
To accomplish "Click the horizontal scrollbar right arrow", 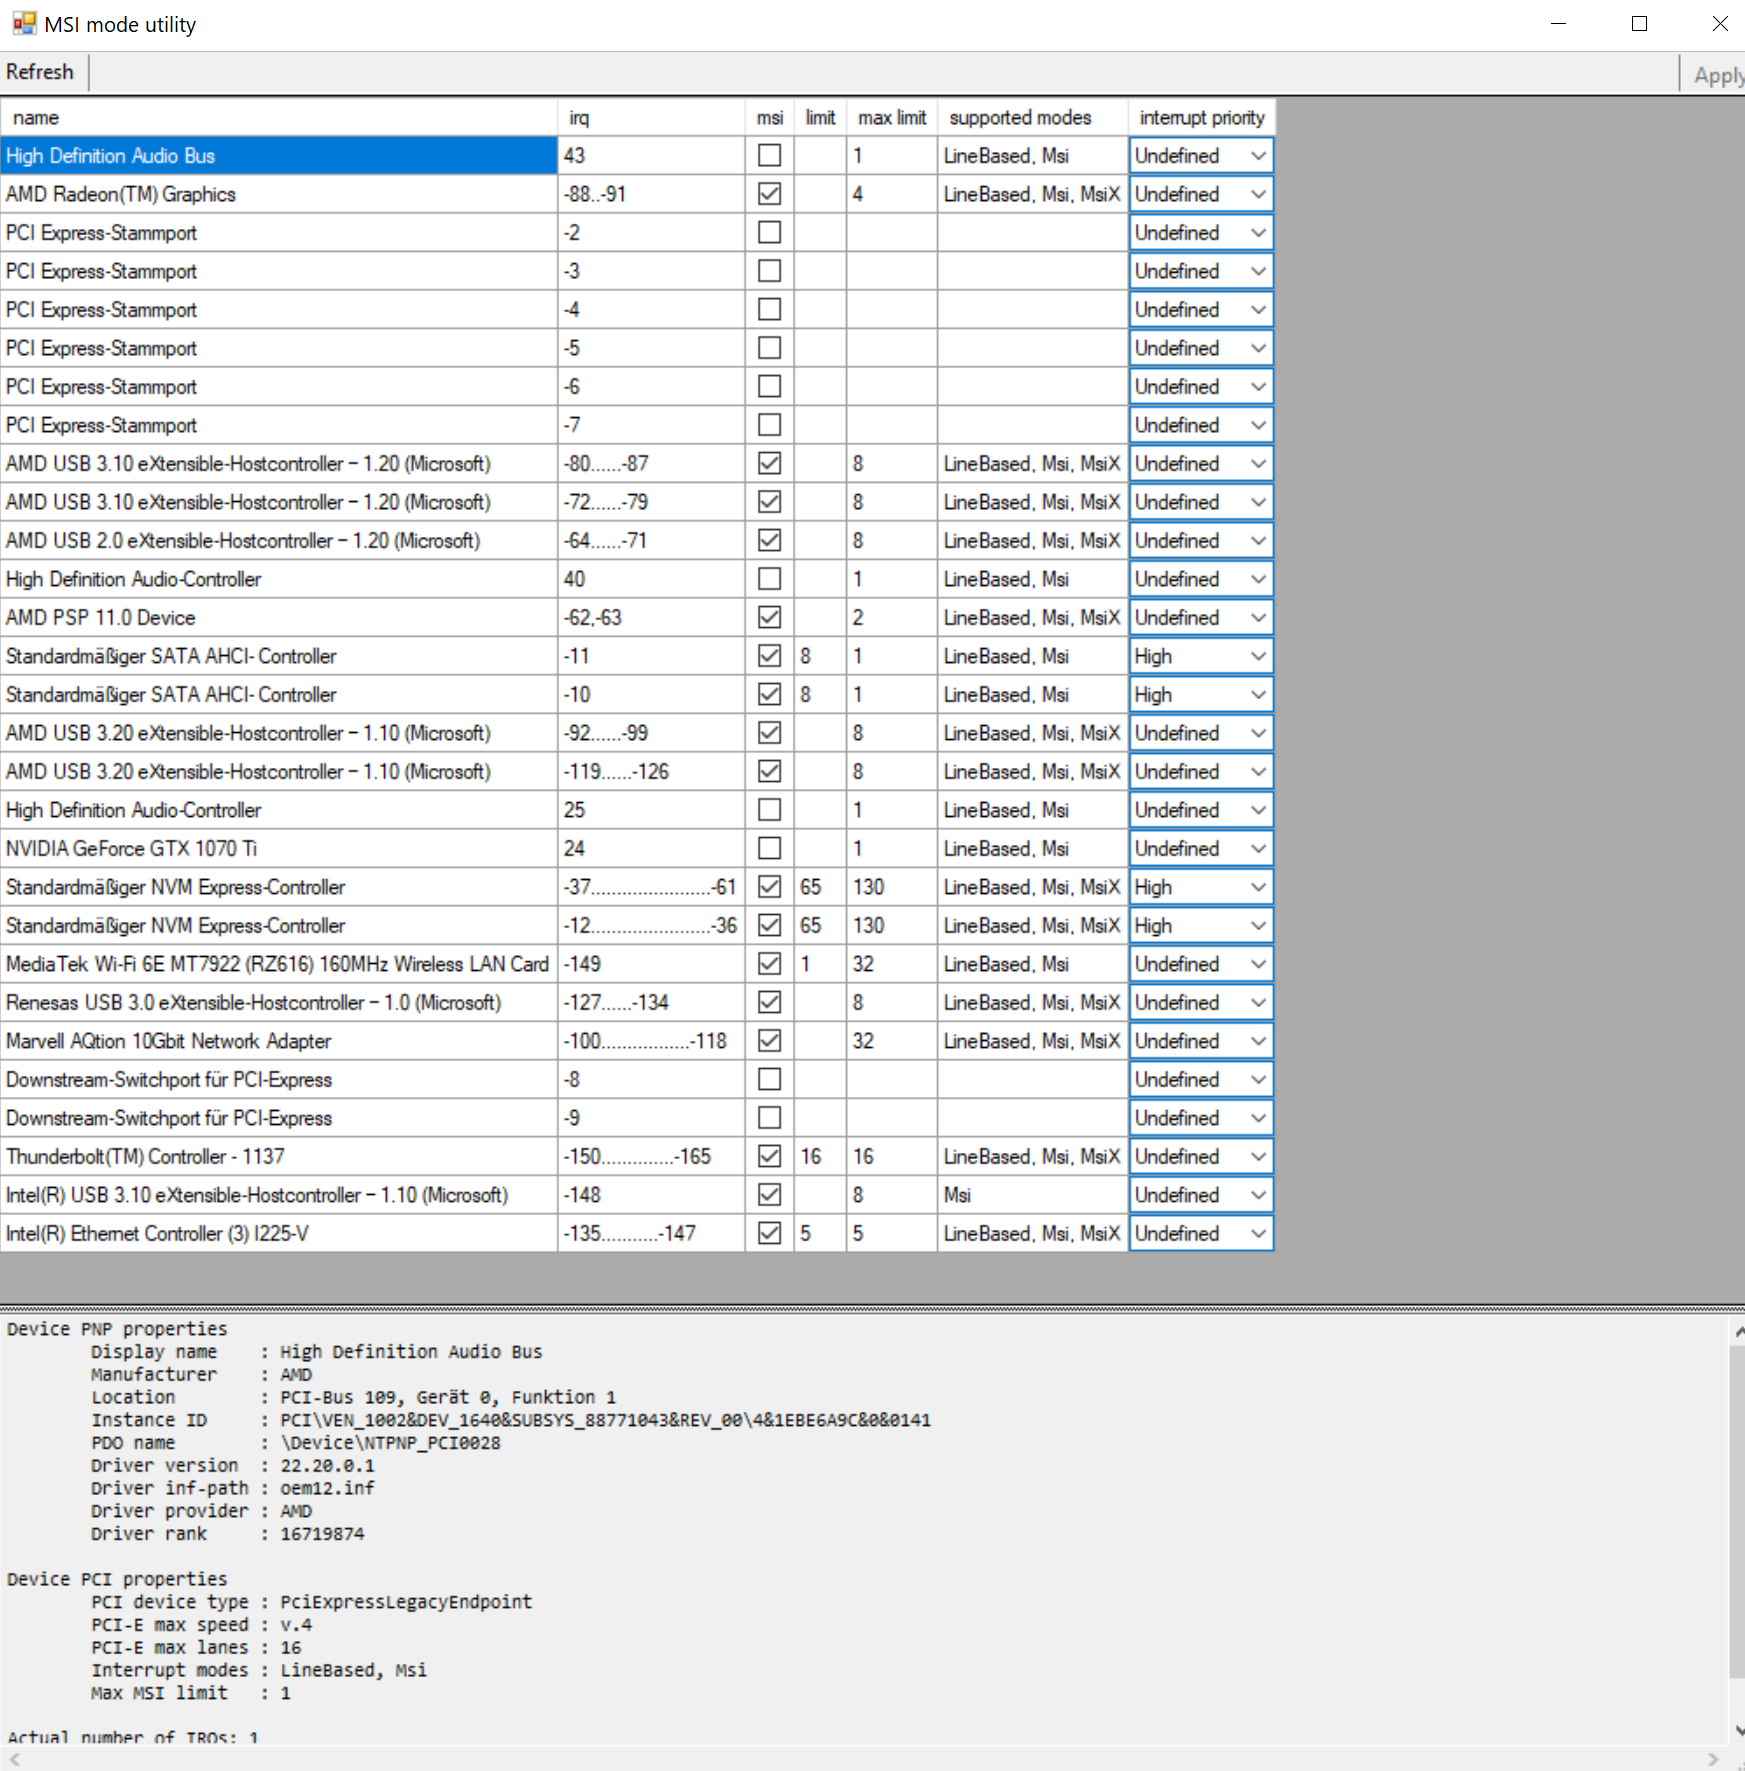I will click(x=1713, y=1759).
